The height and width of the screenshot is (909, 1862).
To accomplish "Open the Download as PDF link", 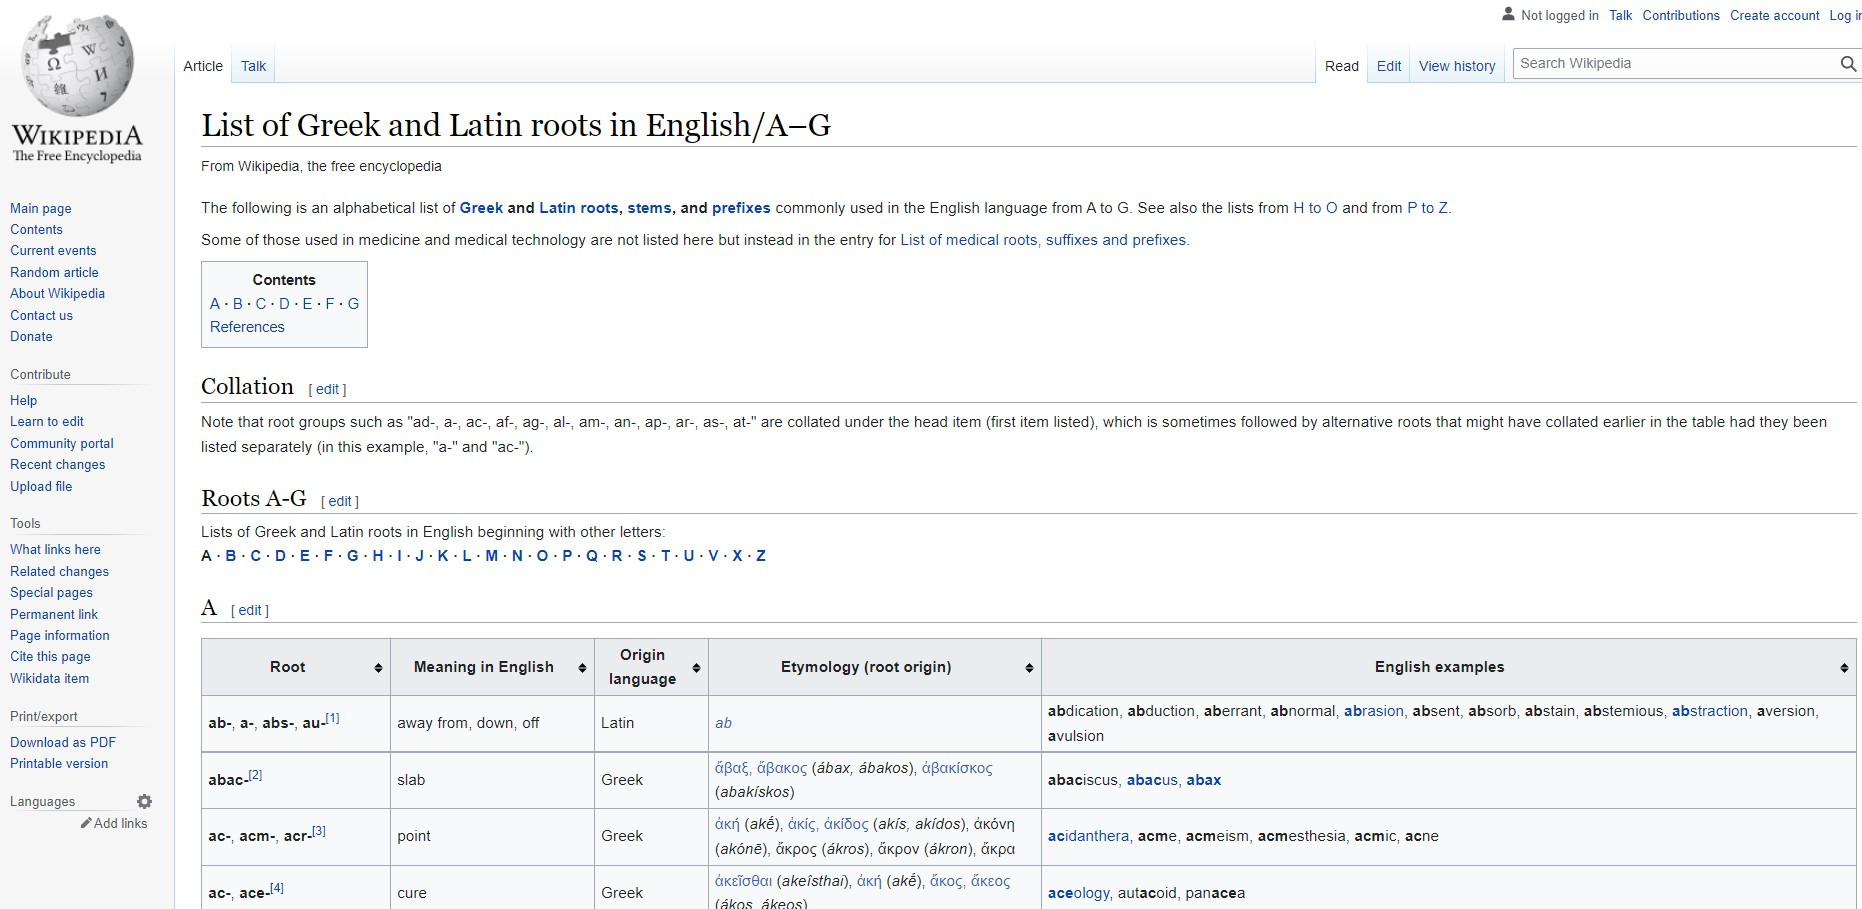I will 62,742.
